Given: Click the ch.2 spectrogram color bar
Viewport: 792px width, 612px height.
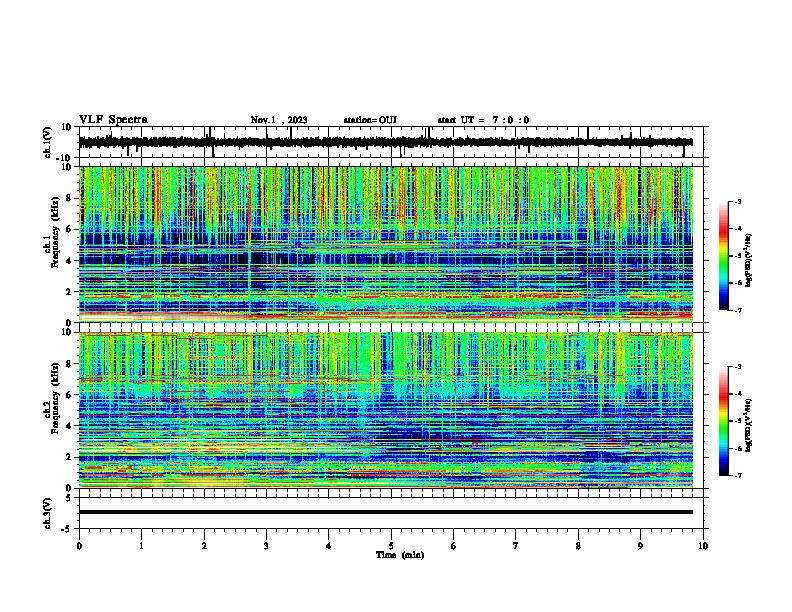Looking at the screenshot, I should point(724,421).
